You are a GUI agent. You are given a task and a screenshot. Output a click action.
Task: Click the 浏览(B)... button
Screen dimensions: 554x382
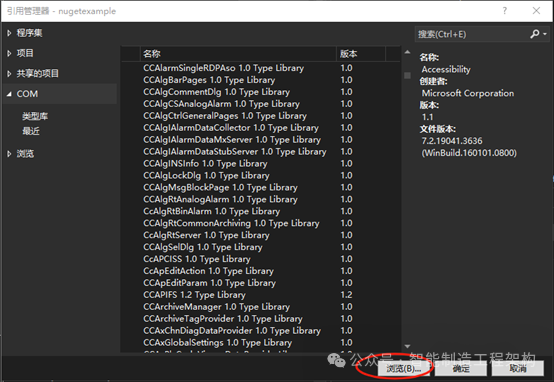[x=403, y=369]
